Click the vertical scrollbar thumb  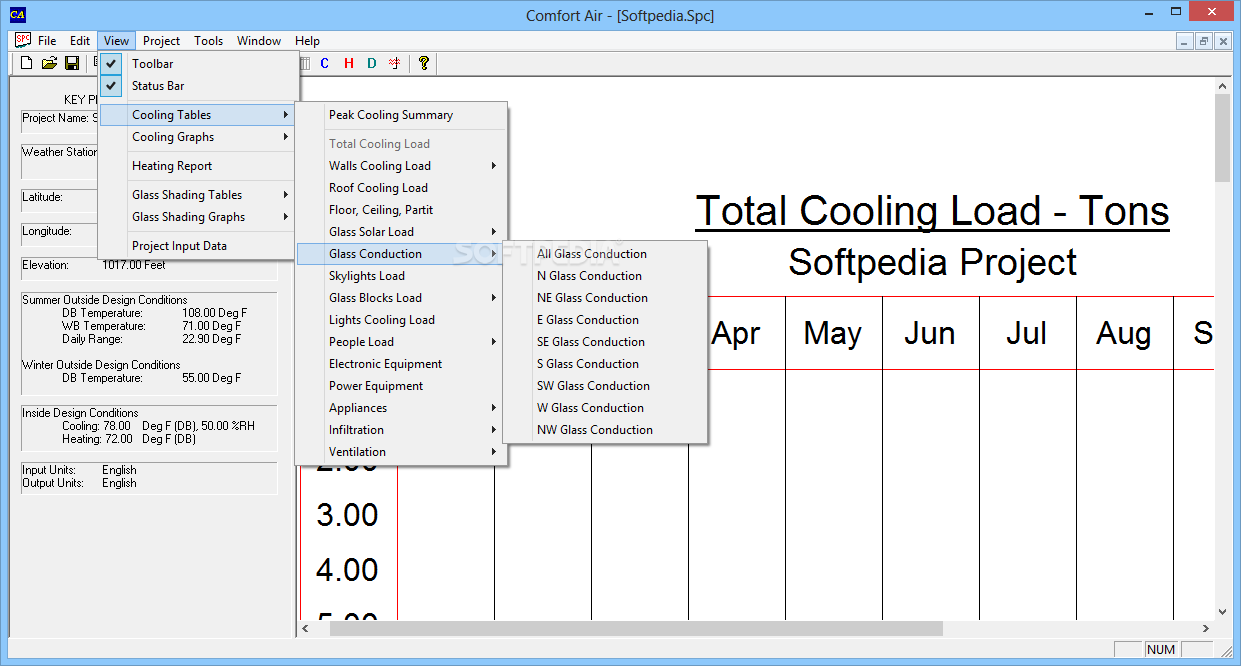click(x=1222, y=139)
